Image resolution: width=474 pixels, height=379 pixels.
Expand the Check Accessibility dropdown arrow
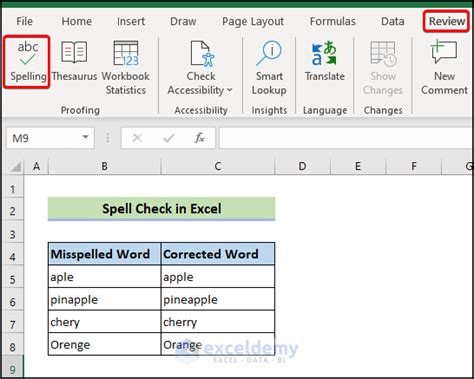click(230, 90)
